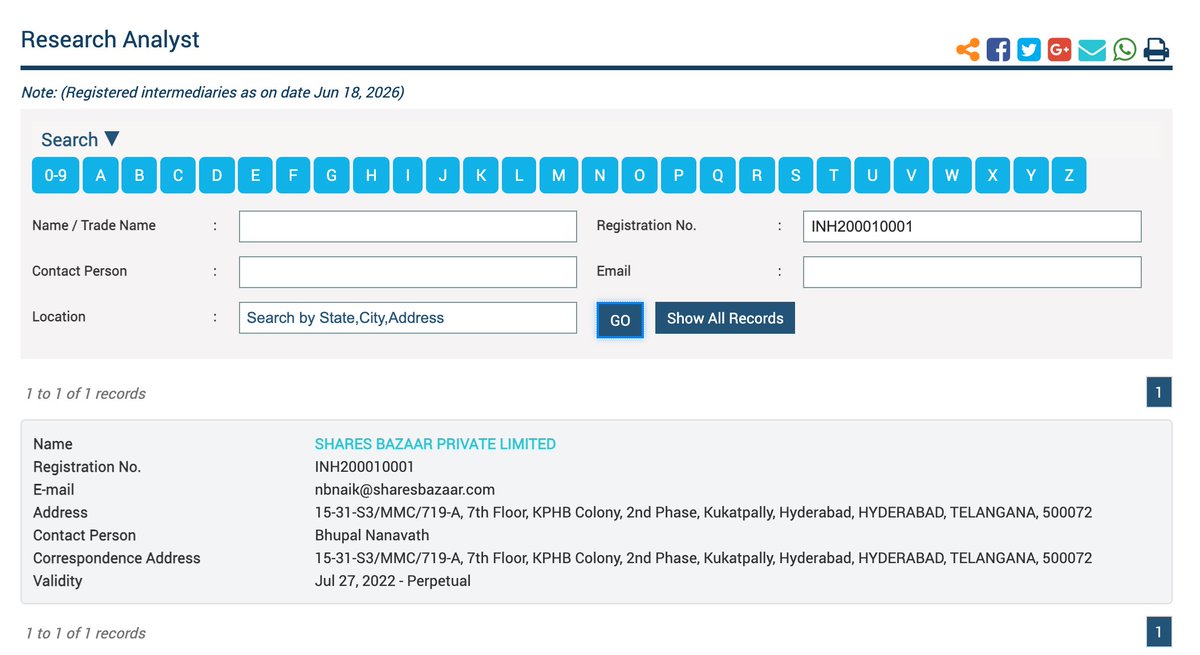Filter names starting with E
1200x655 pixels.
255,175
